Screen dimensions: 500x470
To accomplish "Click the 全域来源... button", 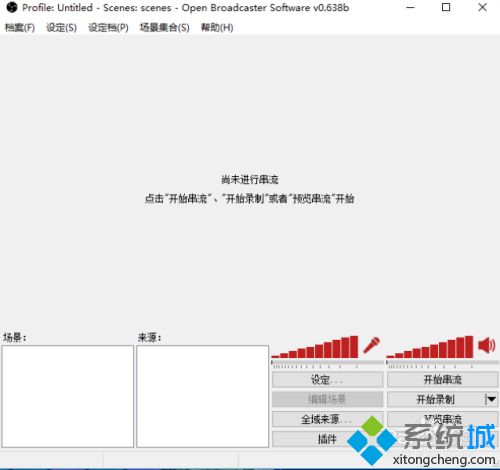I will (x=327, y=419).
